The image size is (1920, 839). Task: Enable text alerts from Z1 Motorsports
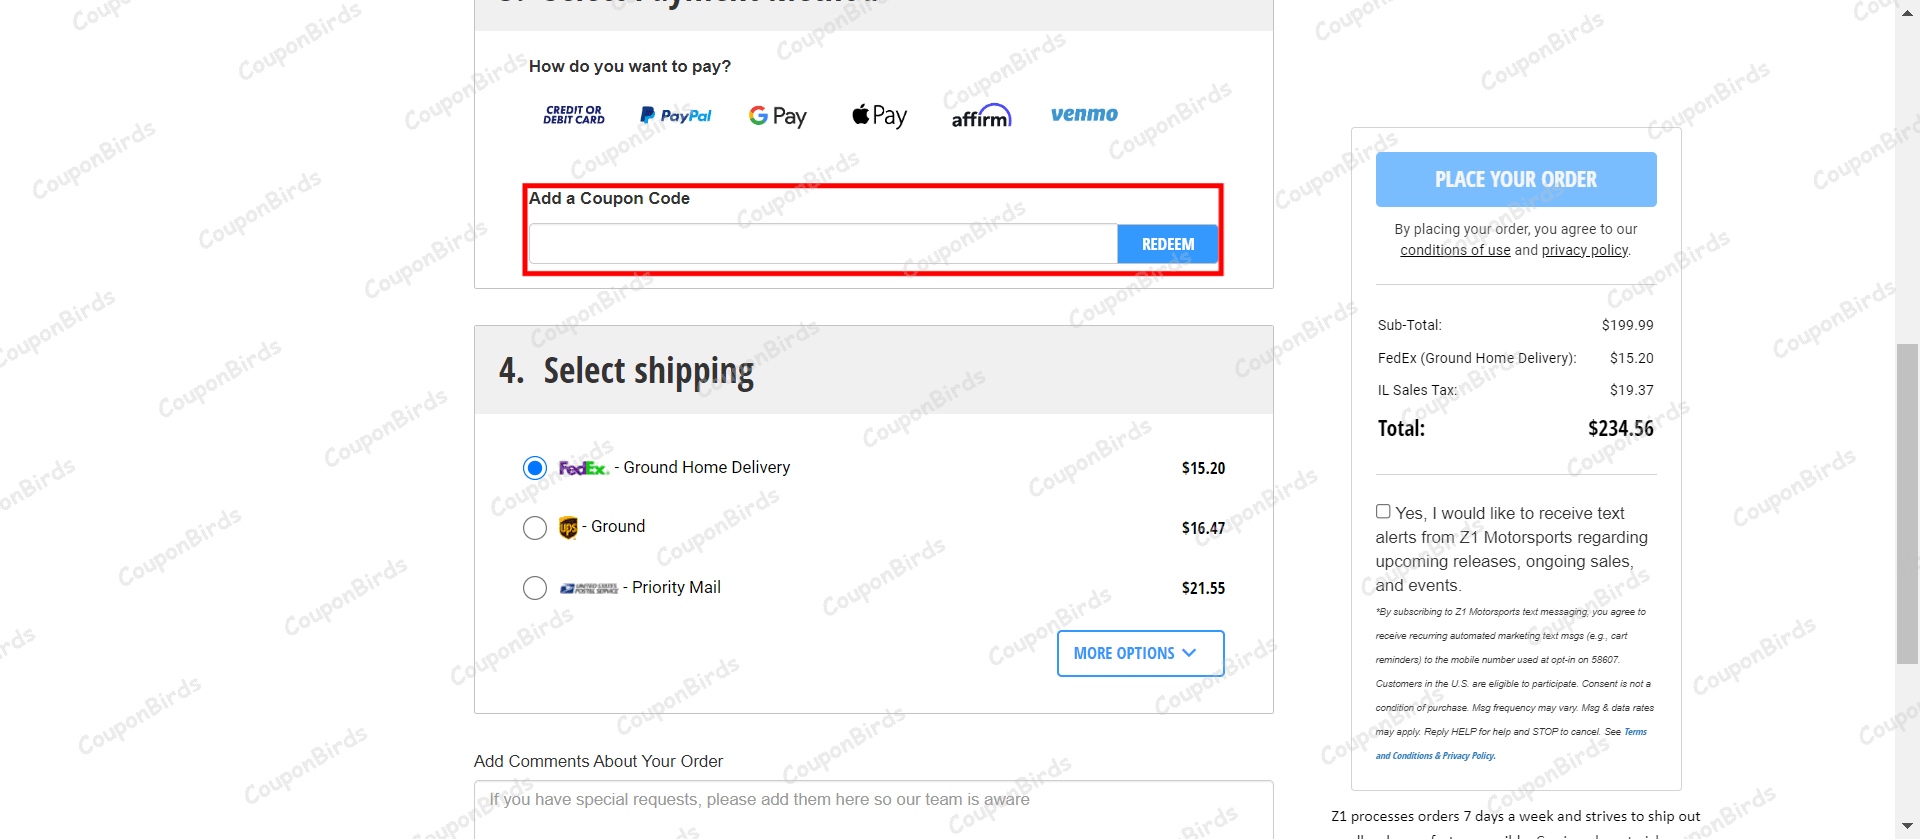pos(1383,510)
